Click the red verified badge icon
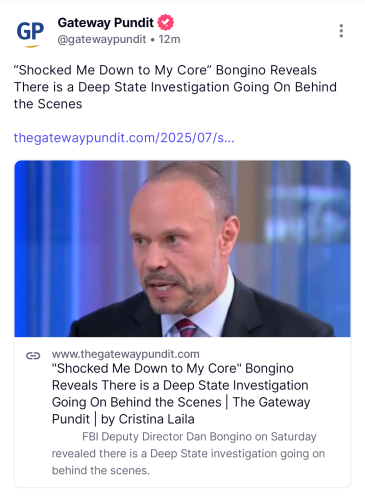This screenshot has height=500, width=365. point(165,23)
